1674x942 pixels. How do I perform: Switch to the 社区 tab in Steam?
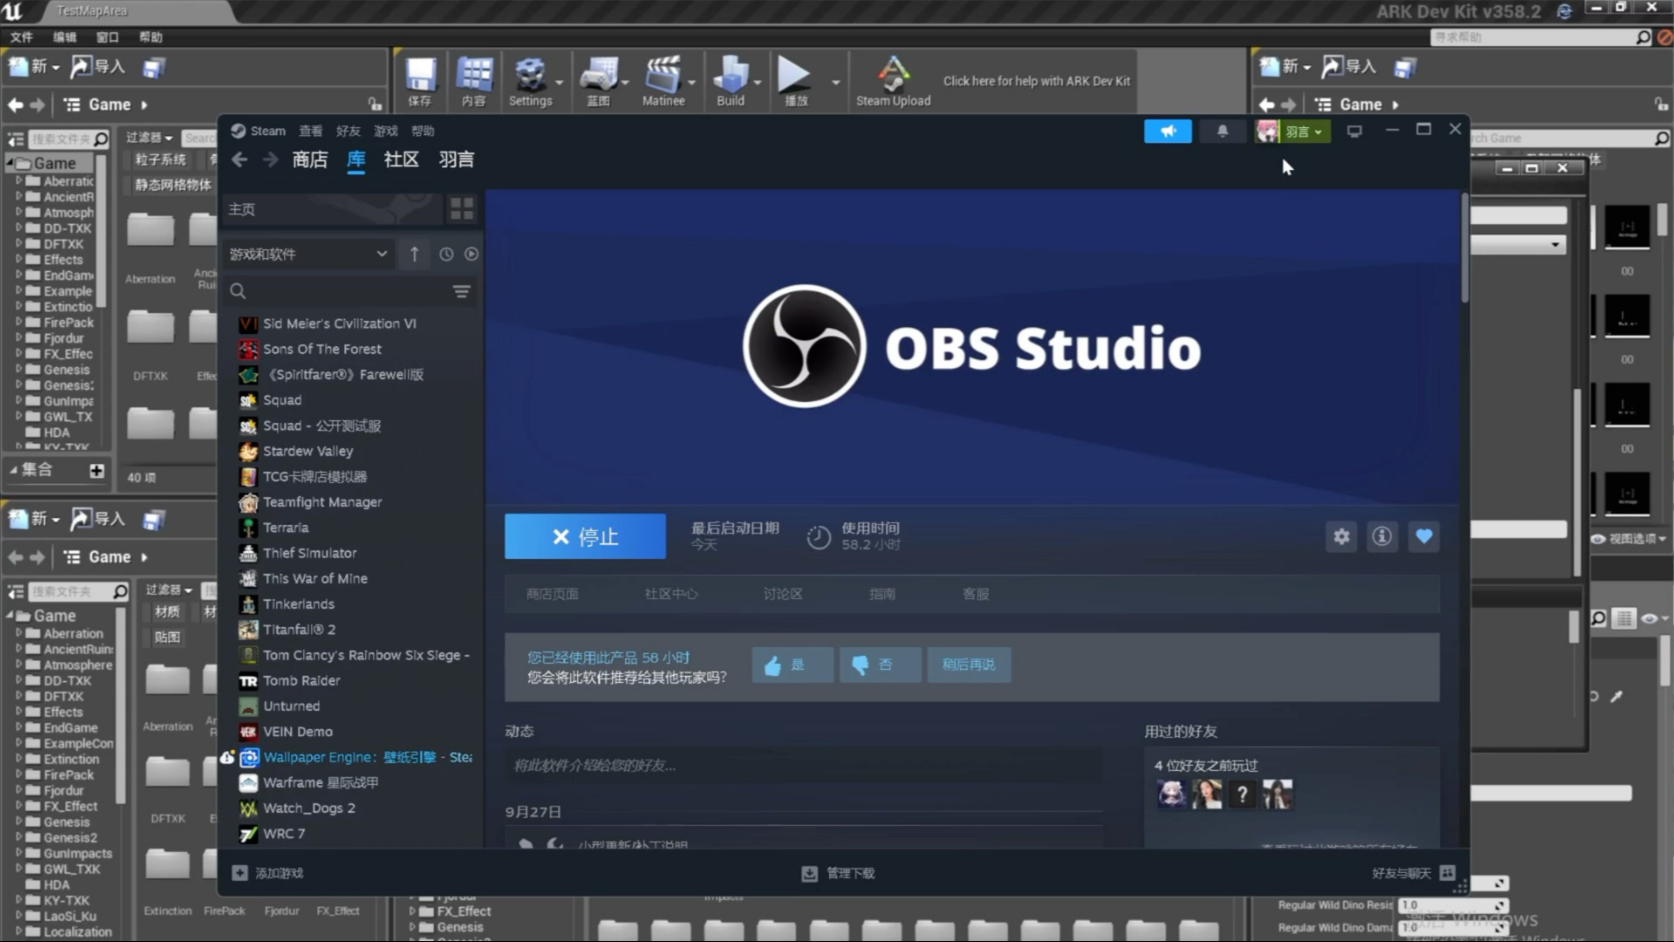pos(401,160)
